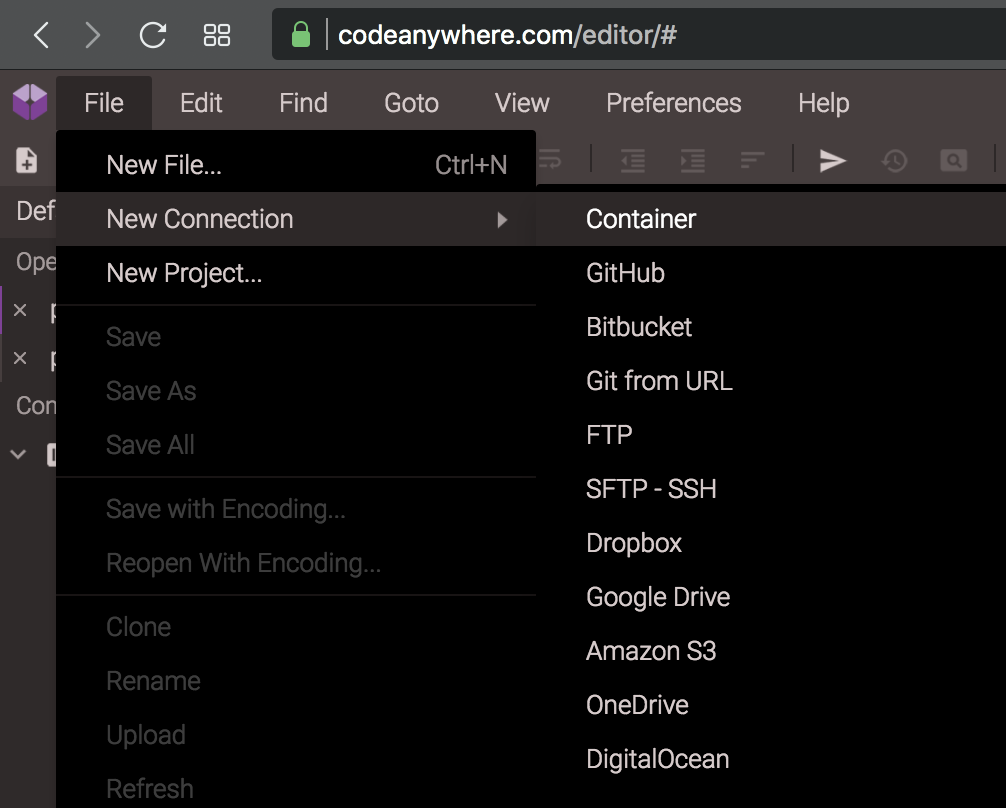Open the Help menu

[824, 103]
